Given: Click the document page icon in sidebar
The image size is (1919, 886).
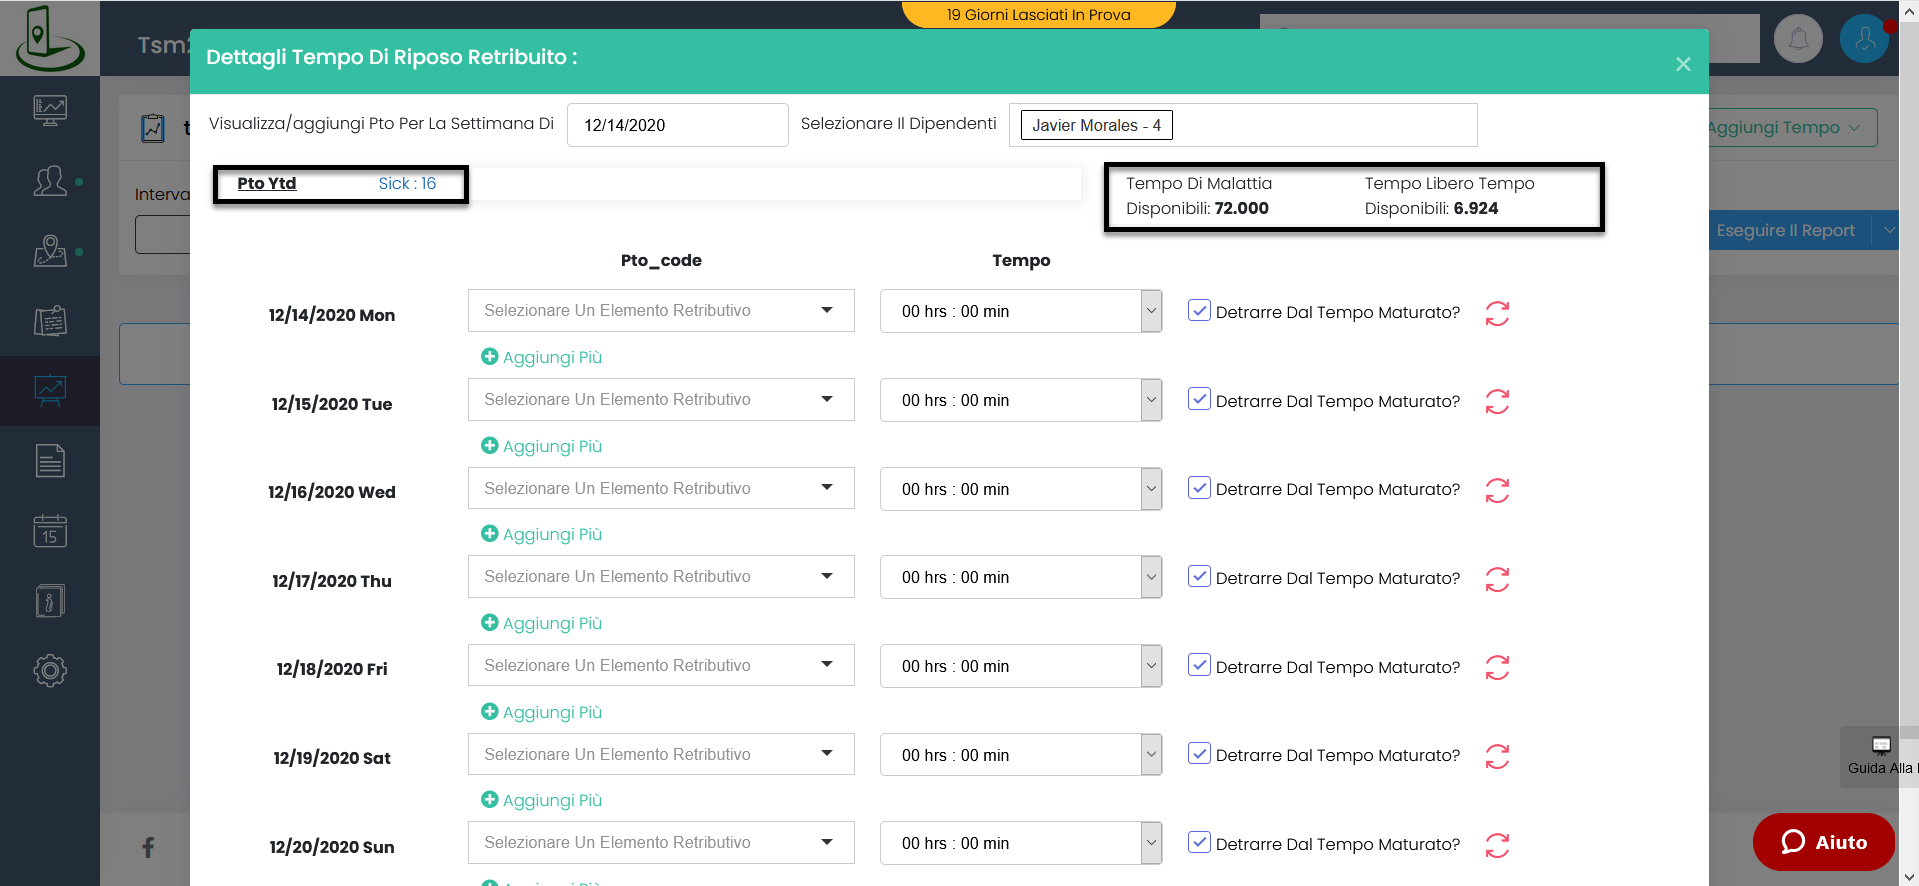Looking at the screenshot, I should pos(50,461).
